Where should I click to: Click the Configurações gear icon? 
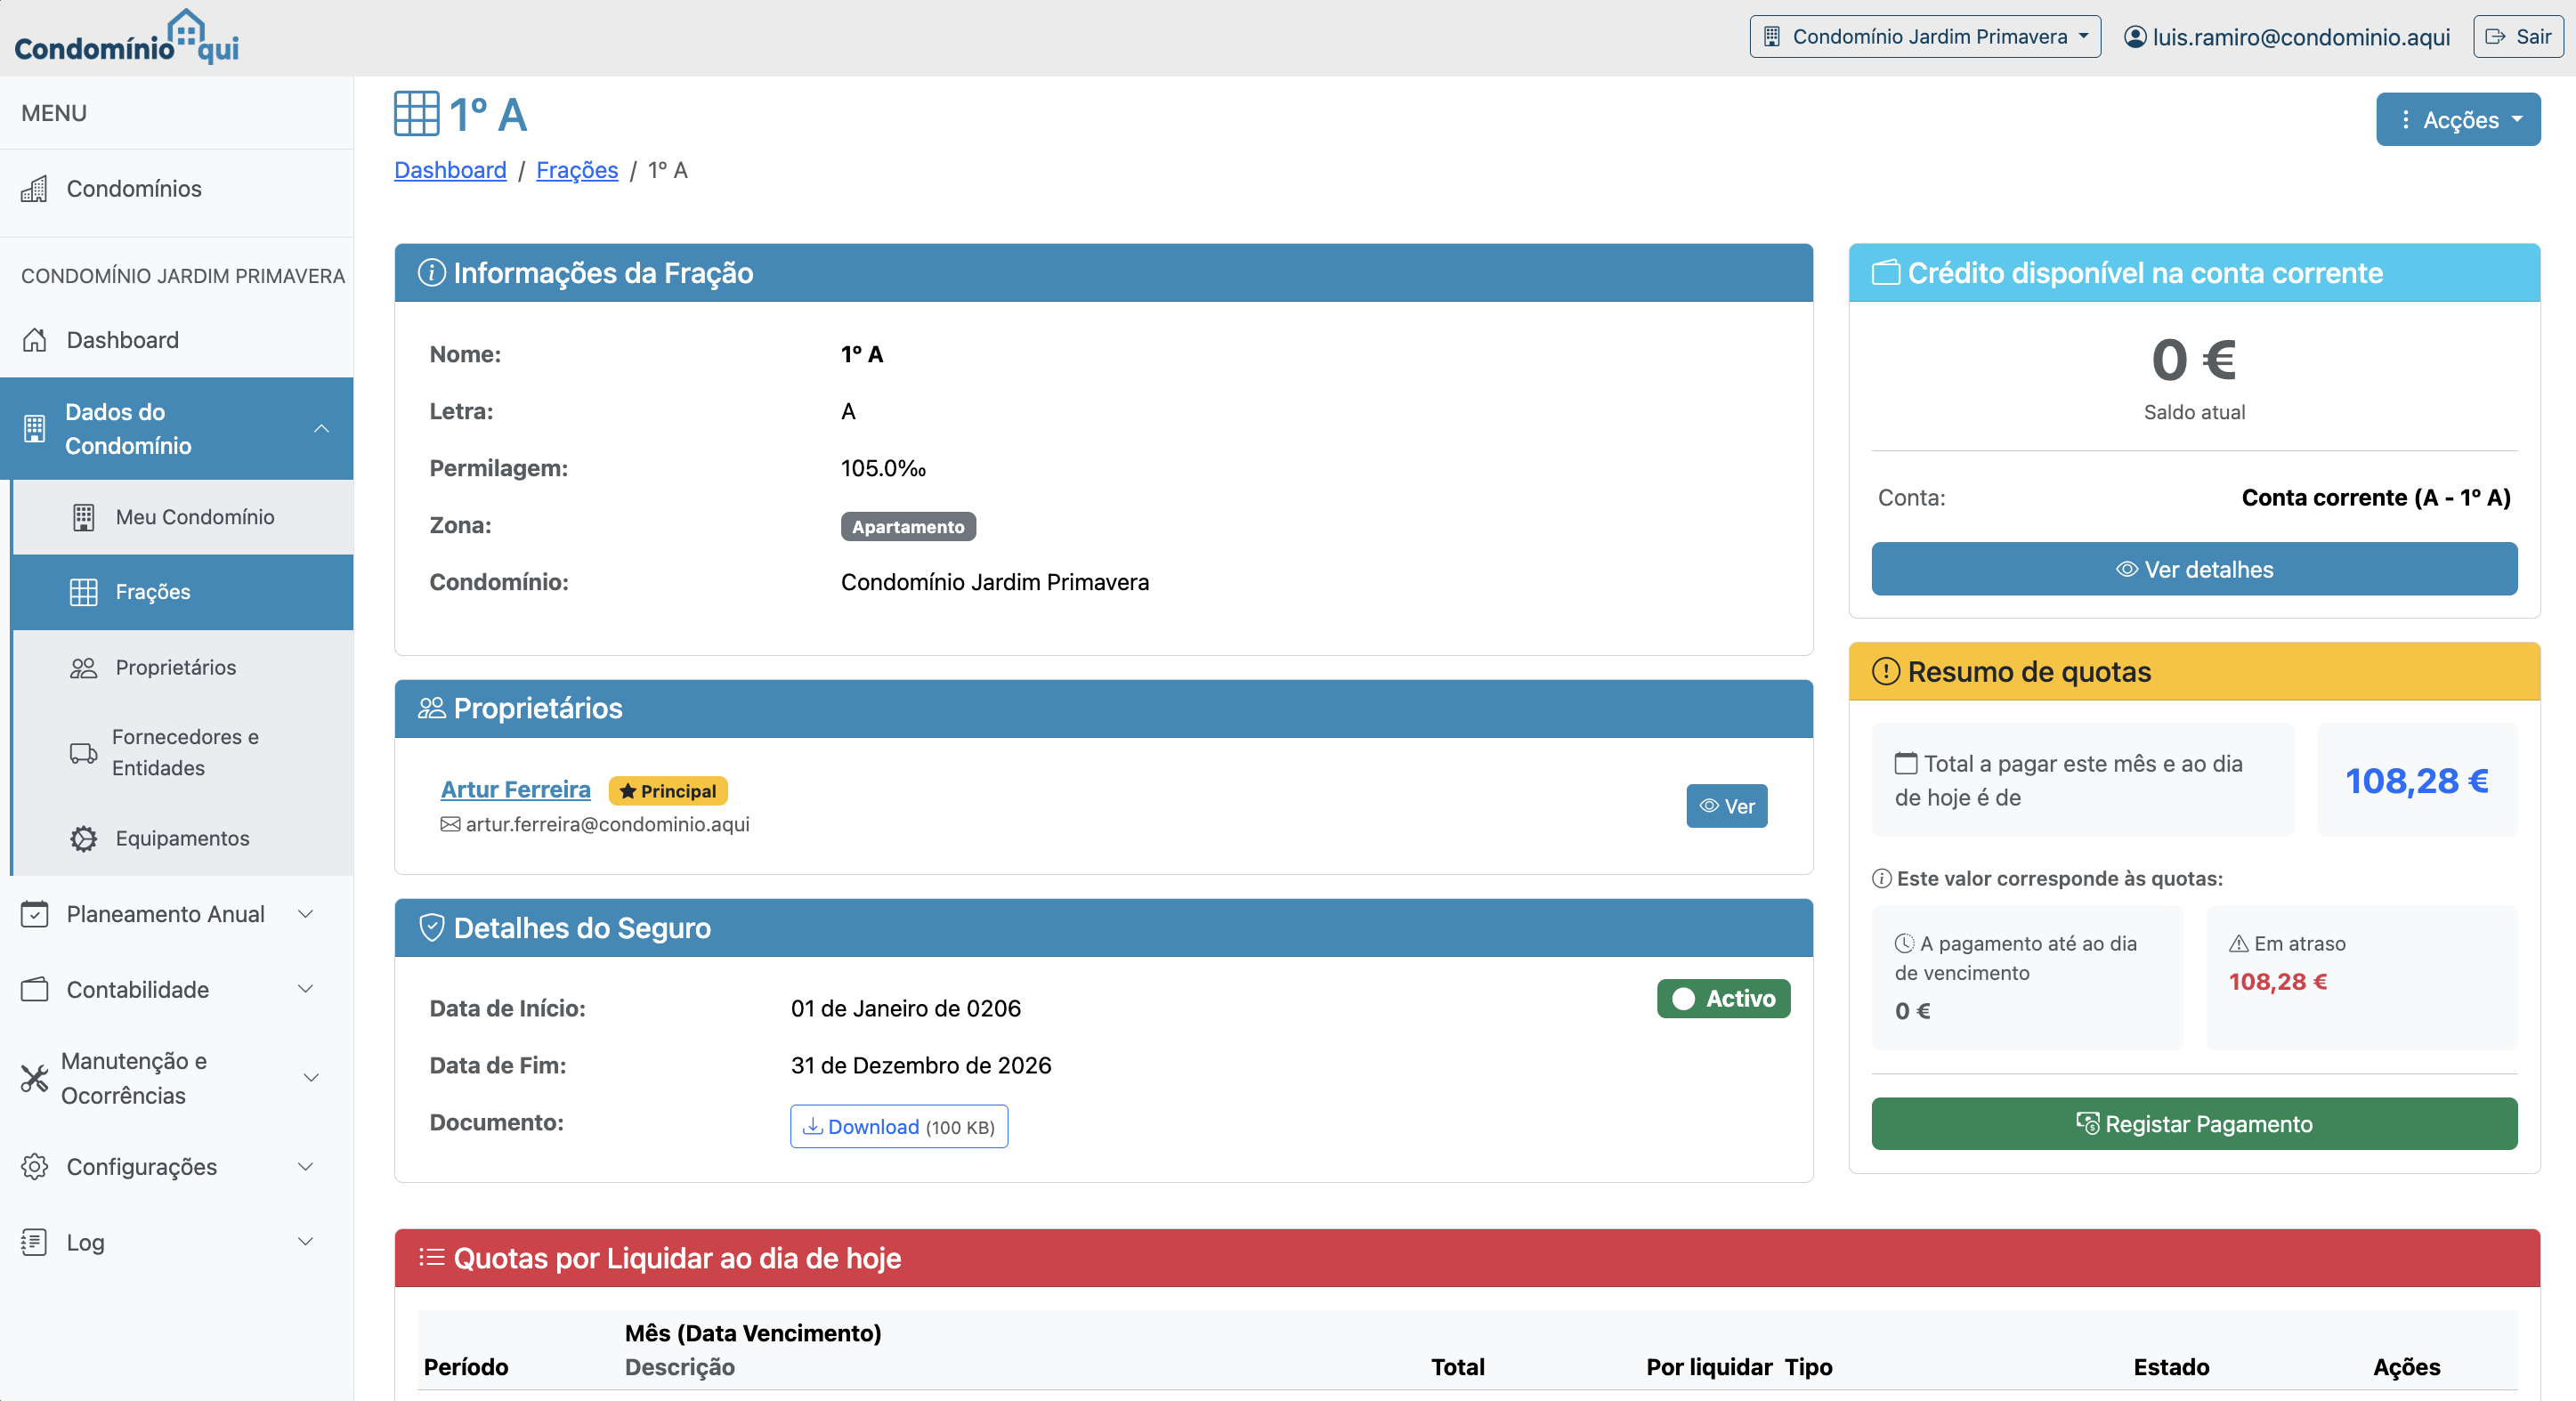[x=34, y=1167]
